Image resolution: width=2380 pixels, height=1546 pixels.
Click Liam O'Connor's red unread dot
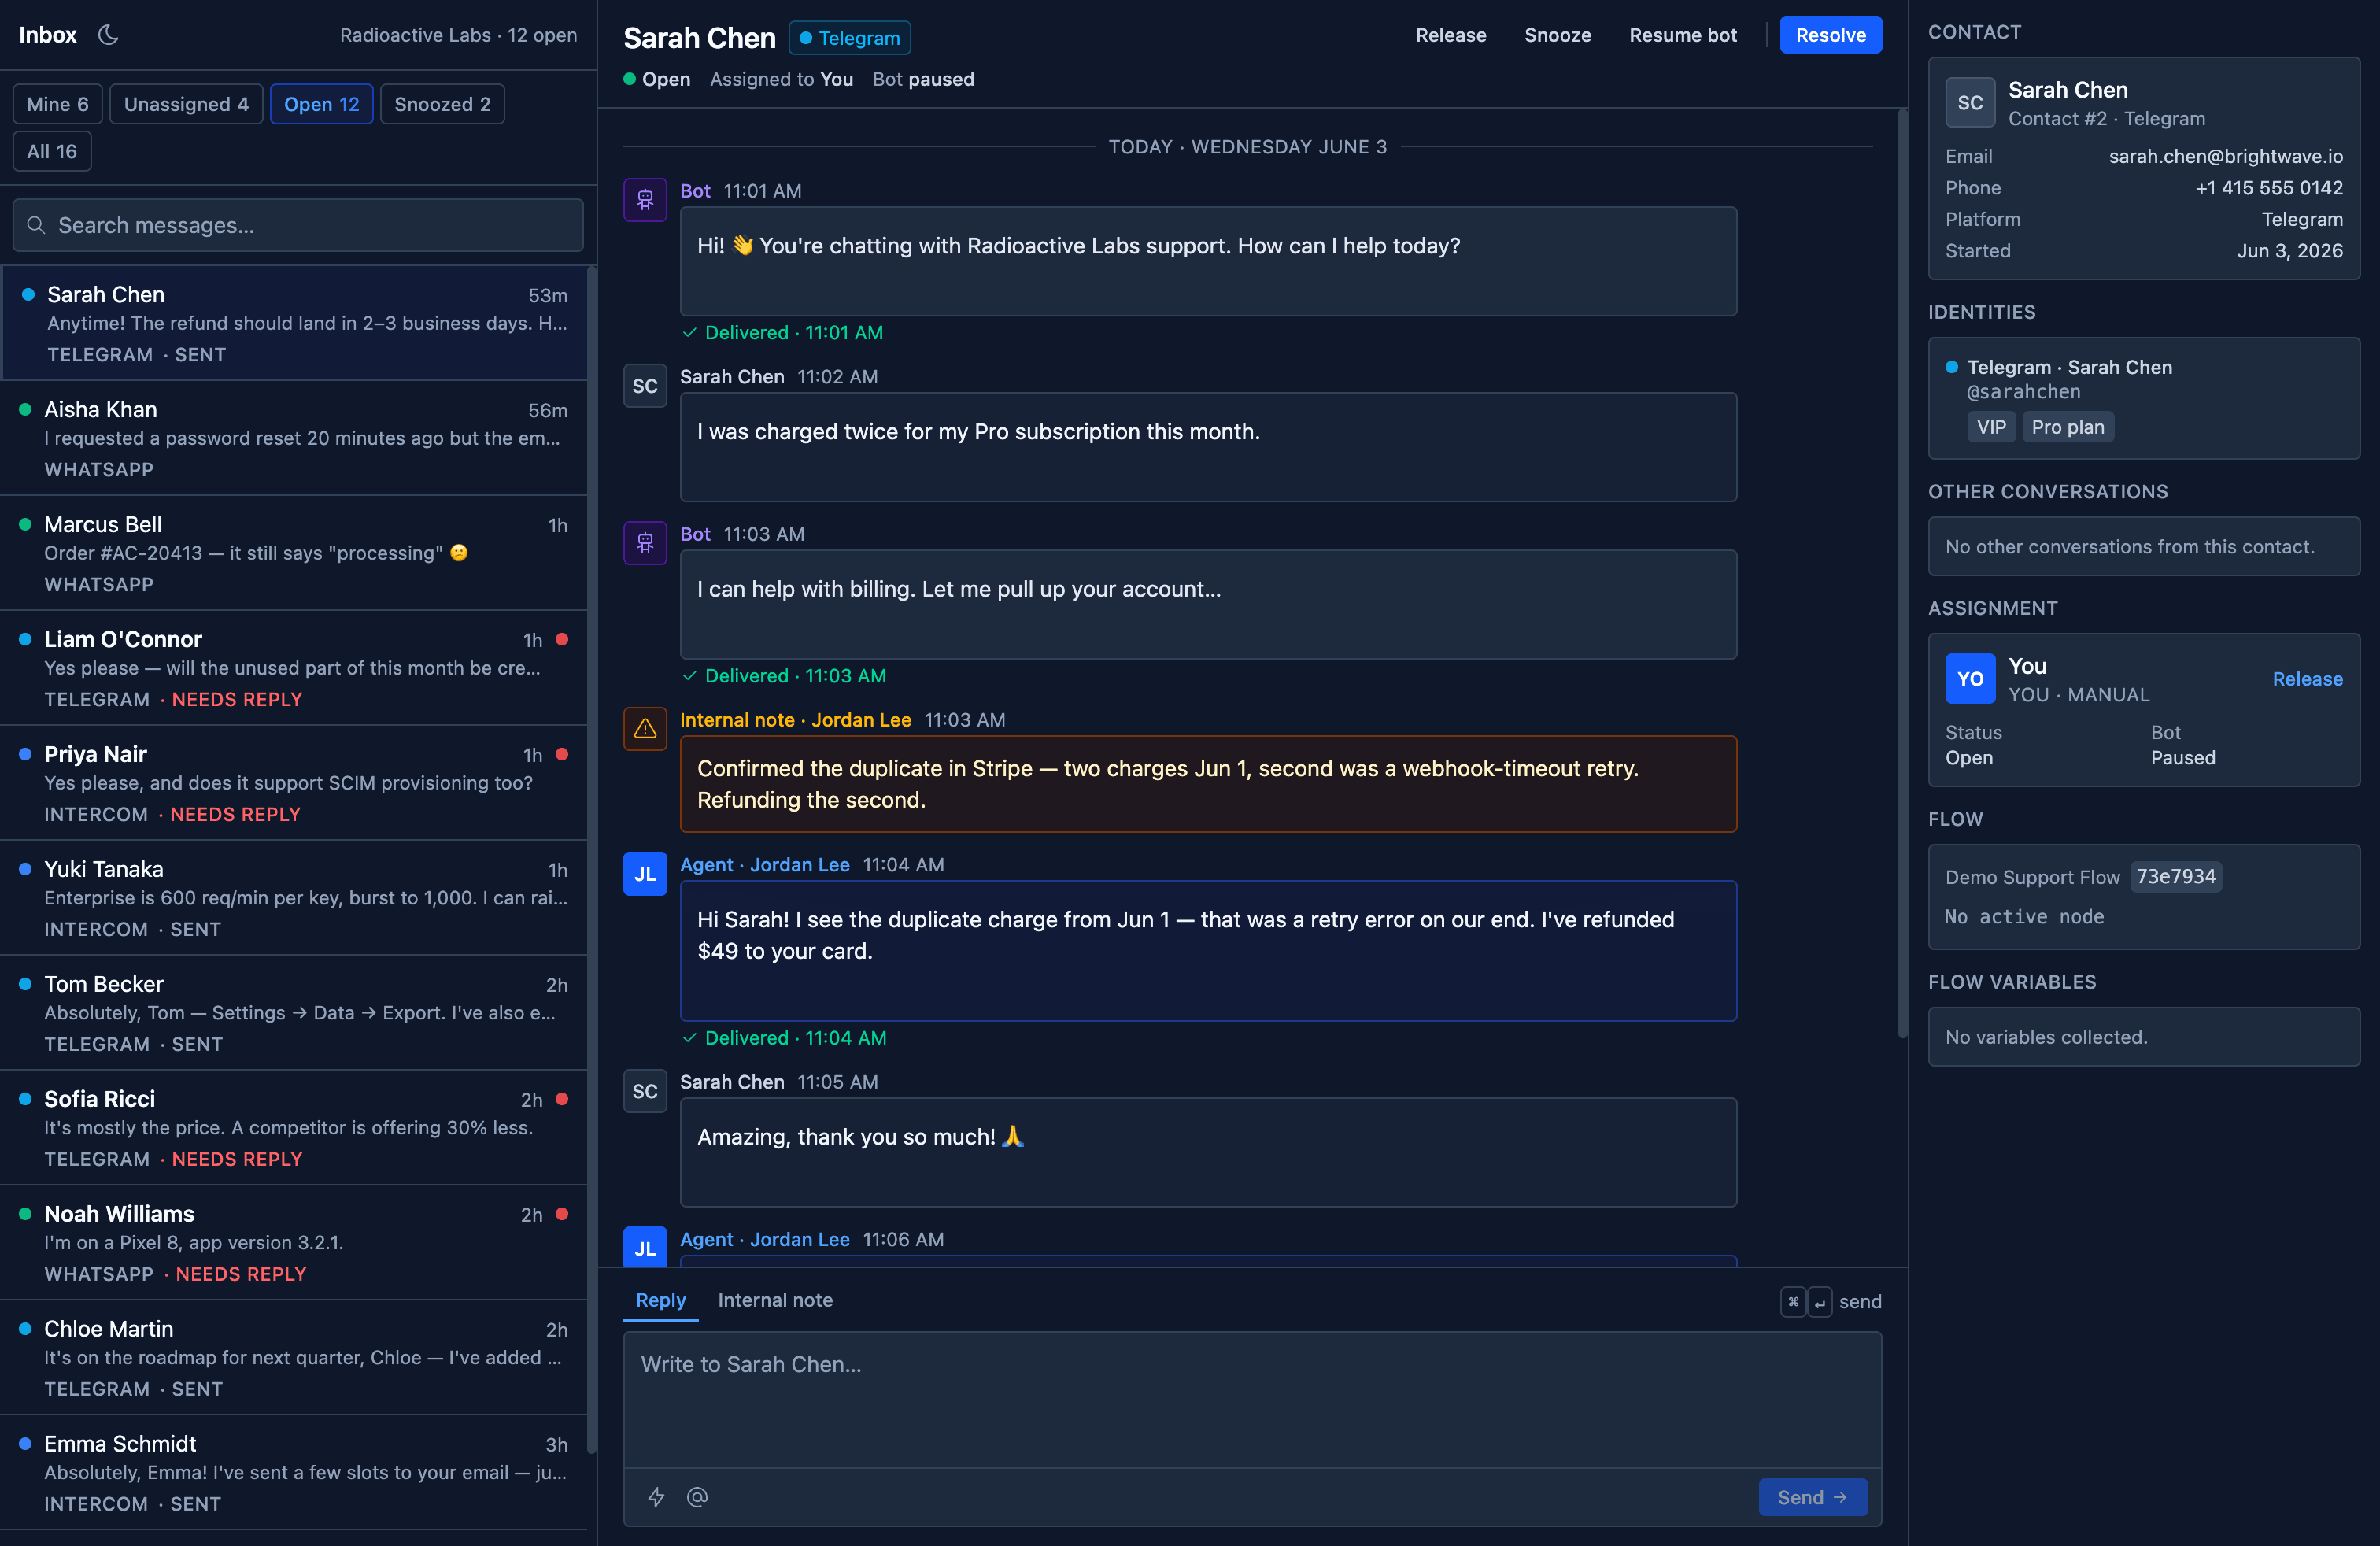562,639
